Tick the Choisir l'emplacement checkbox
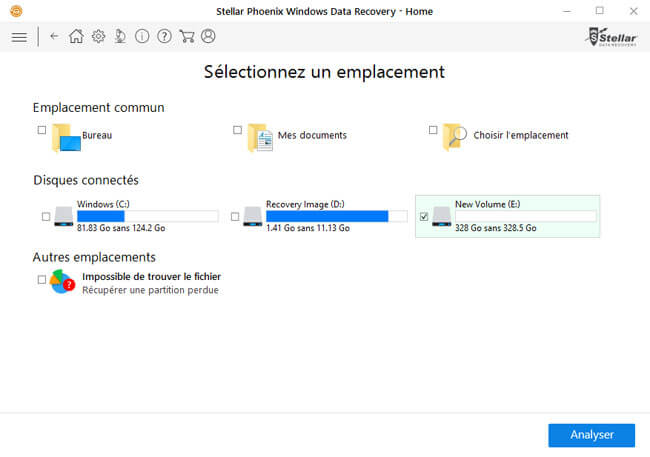The width and height of the screenshot is (650, 457). 433,130
